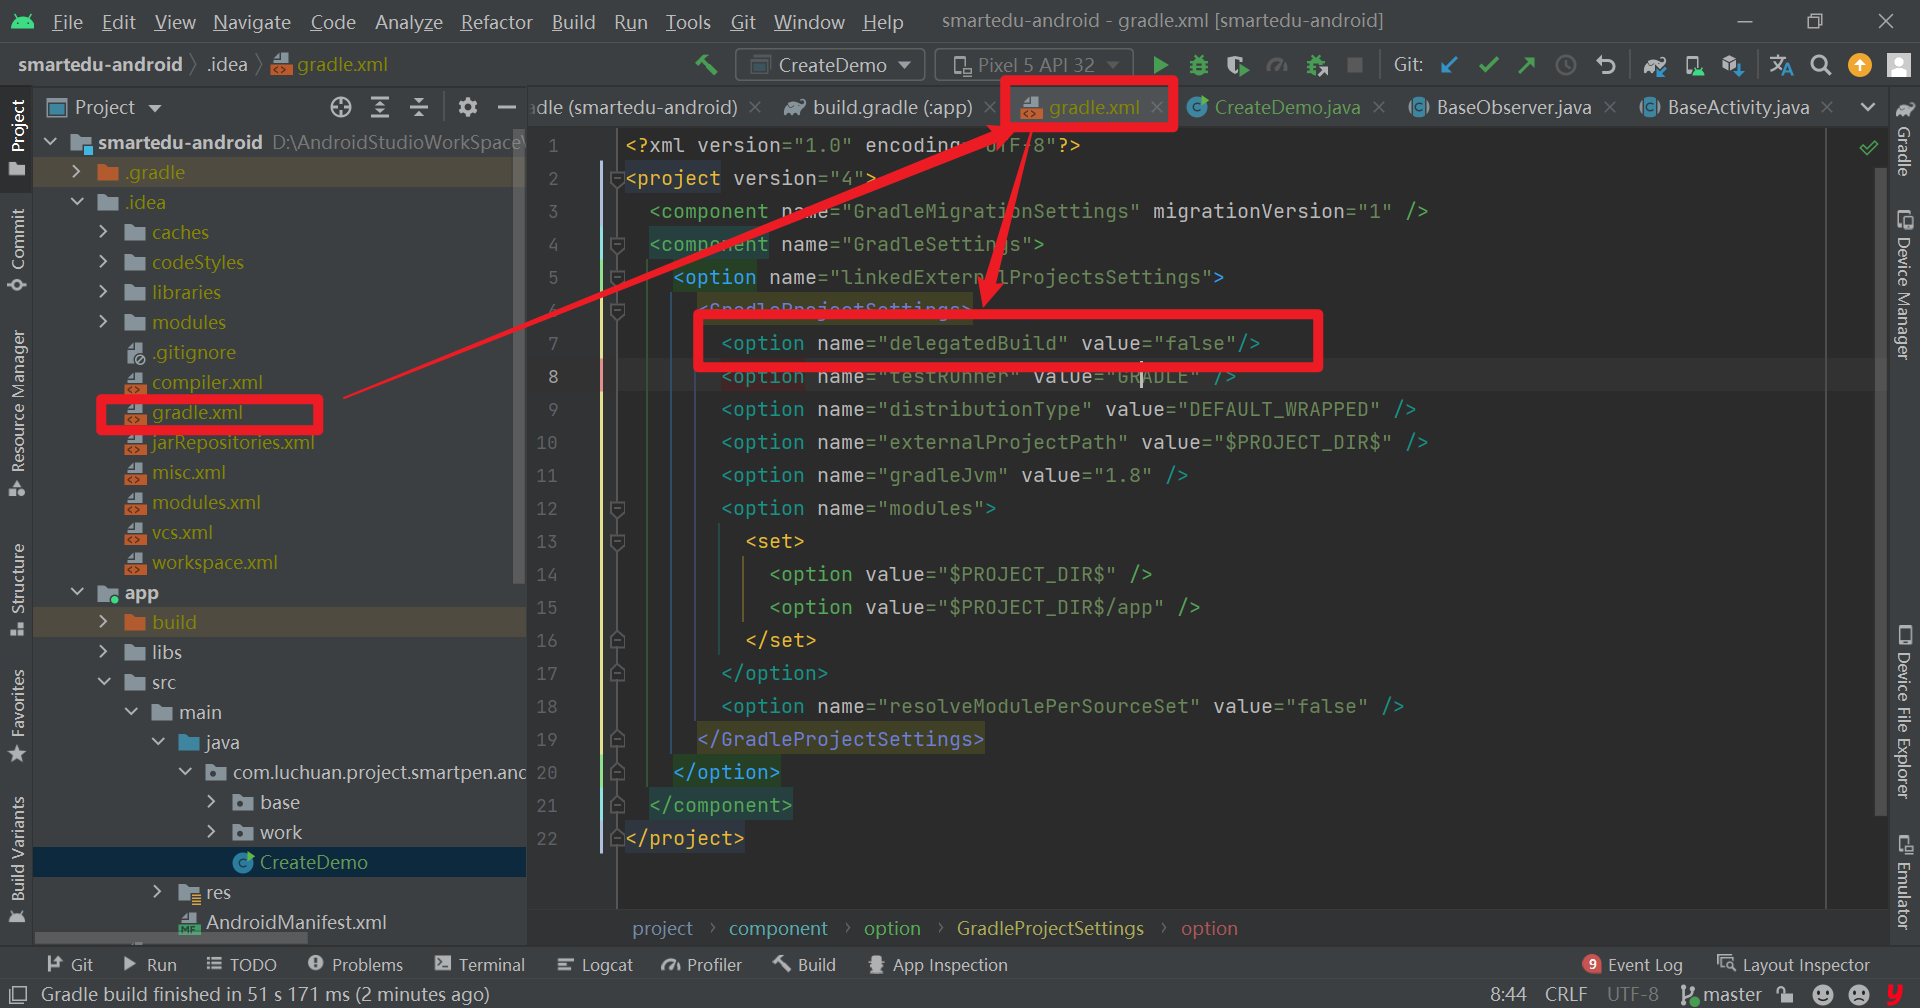Viewport: 1920px width, 1008px height.
Task: Open the Tools menu
Action: (x=688, y=22)
